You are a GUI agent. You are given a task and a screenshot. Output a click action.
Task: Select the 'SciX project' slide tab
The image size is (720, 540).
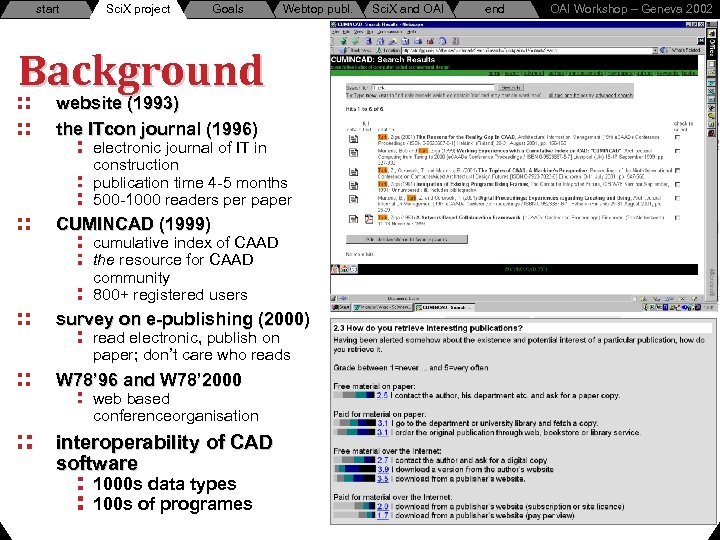click(x=138, y=9)
